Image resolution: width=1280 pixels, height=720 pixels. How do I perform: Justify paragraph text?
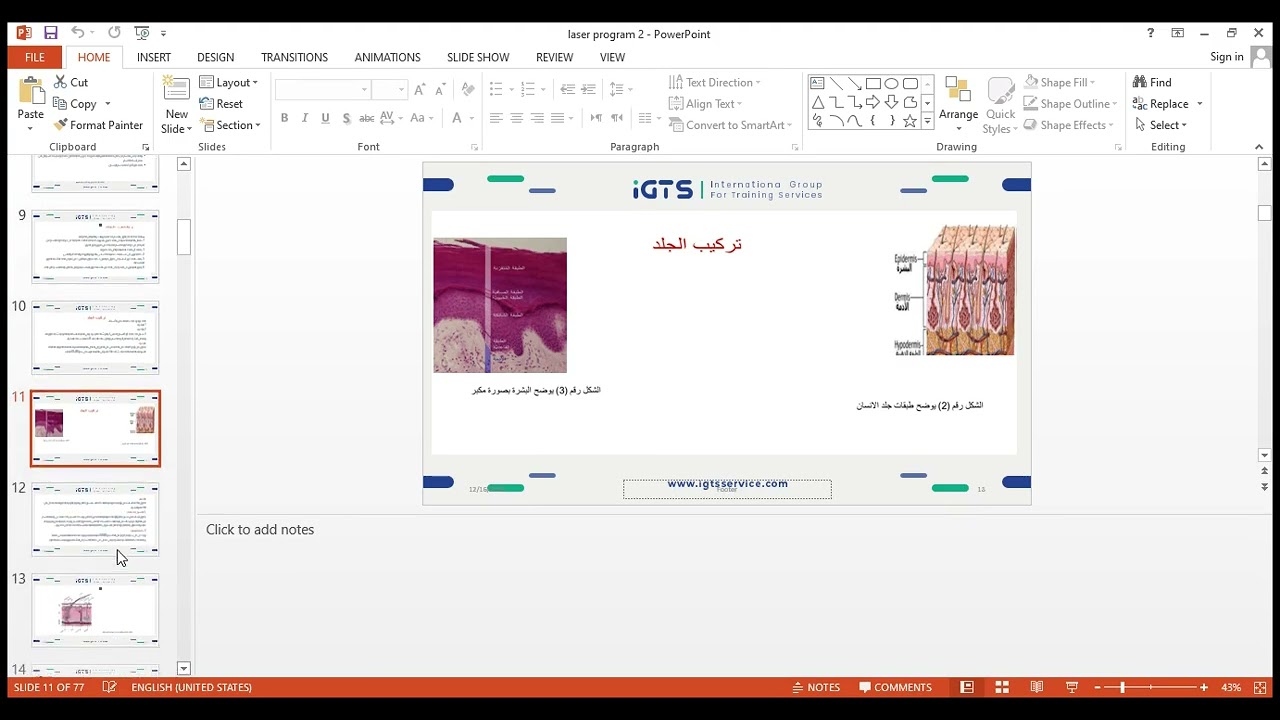point(558,118)
